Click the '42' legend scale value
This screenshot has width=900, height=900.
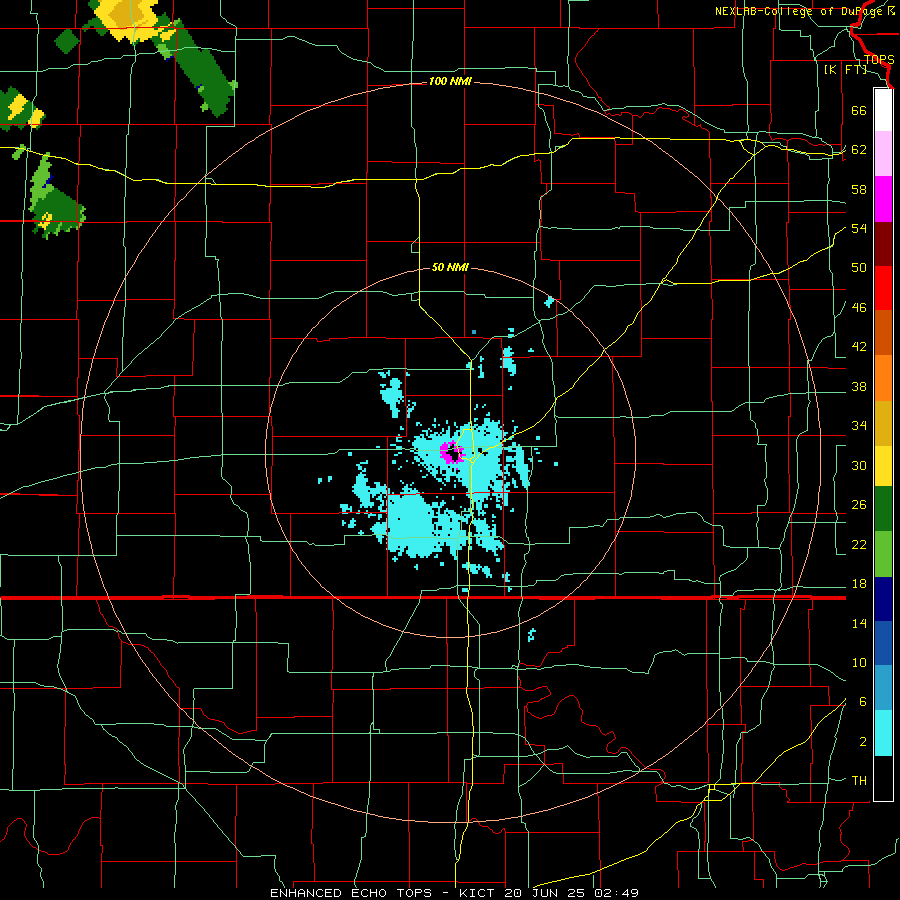pos(859,347)
